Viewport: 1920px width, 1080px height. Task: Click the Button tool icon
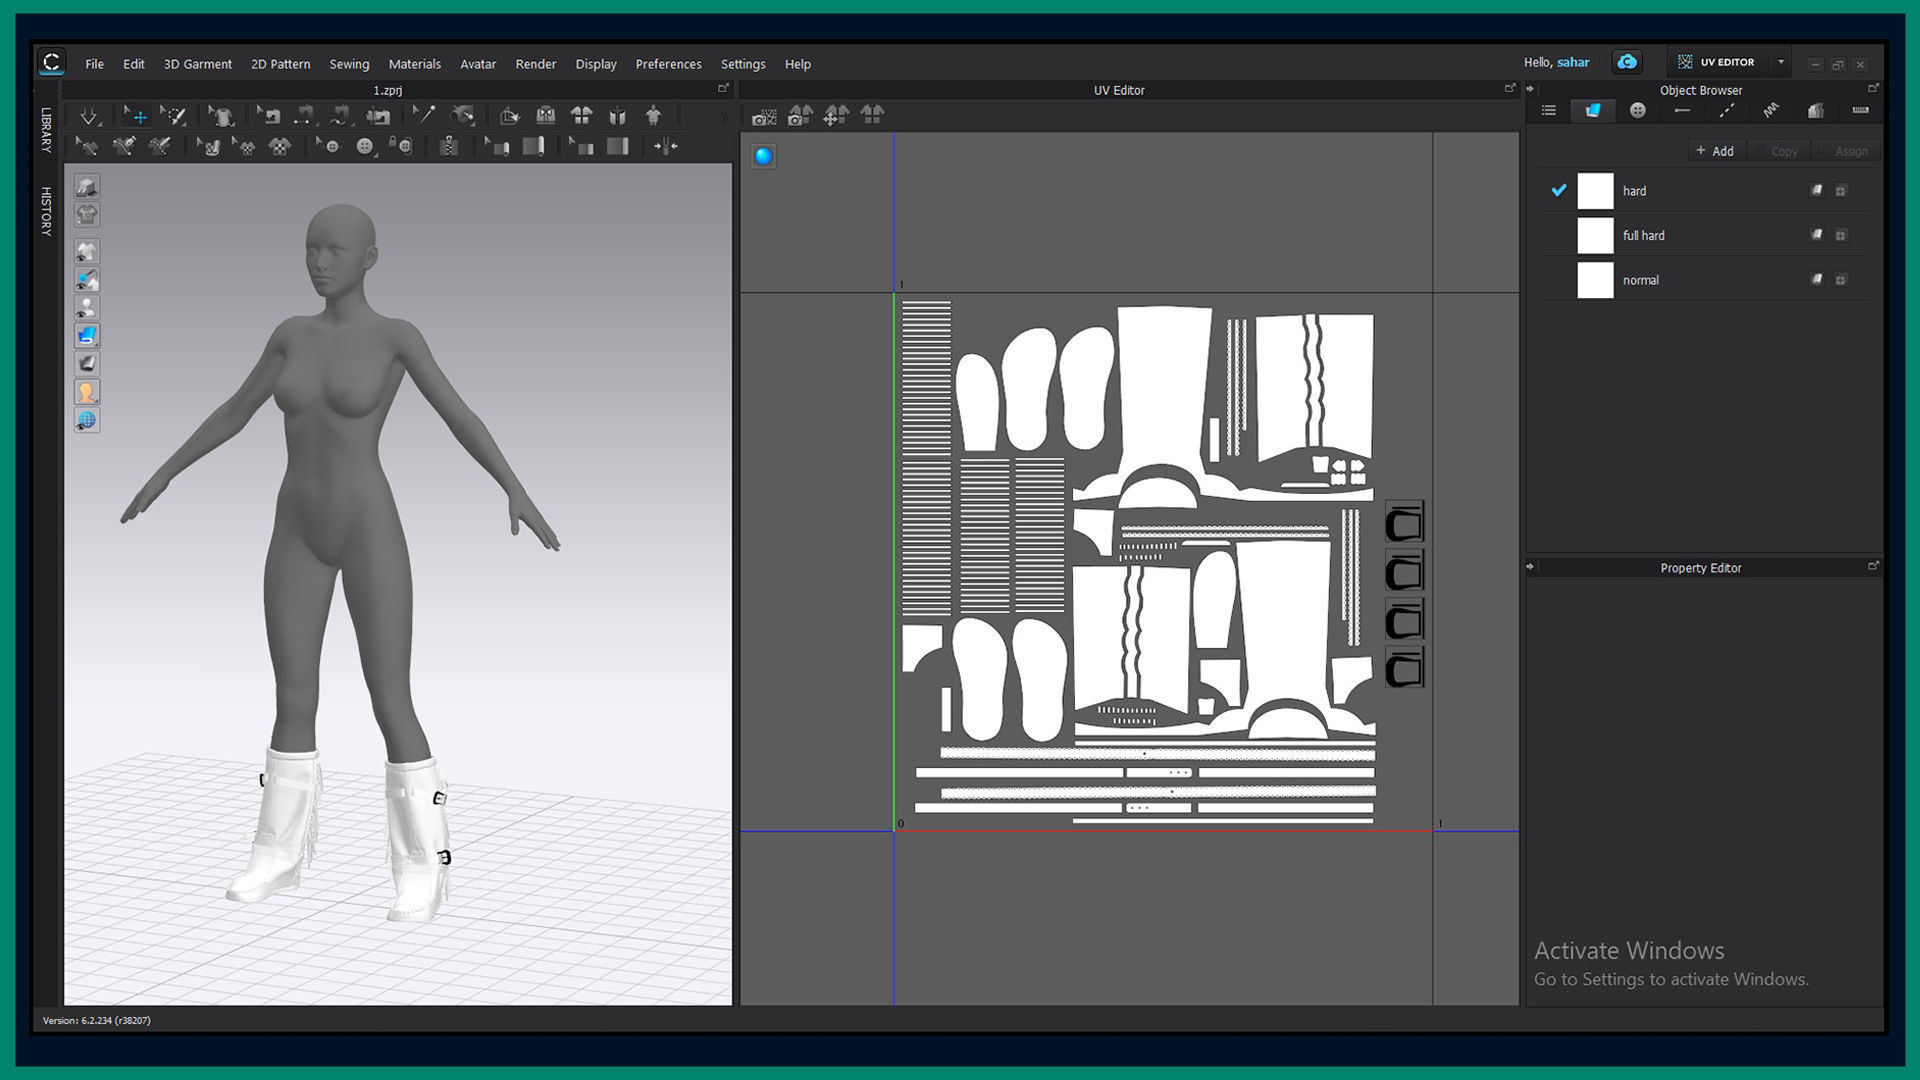[x=364, y=147]
